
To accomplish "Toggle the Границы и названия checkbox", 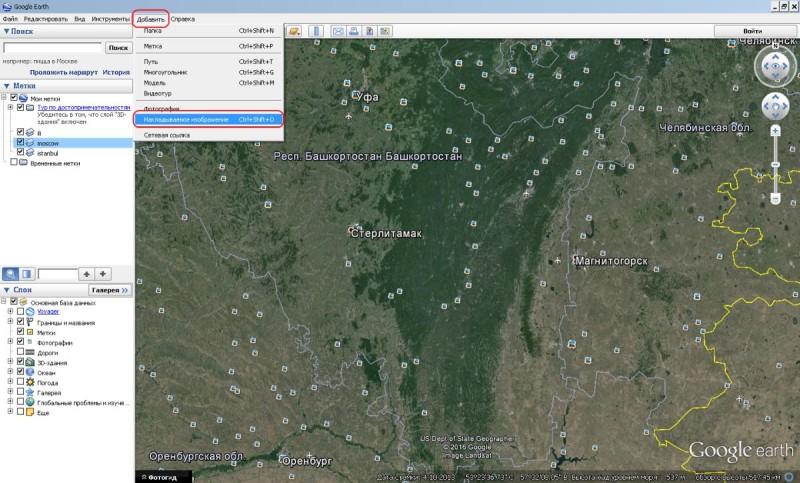I will [x=20, y=322].
